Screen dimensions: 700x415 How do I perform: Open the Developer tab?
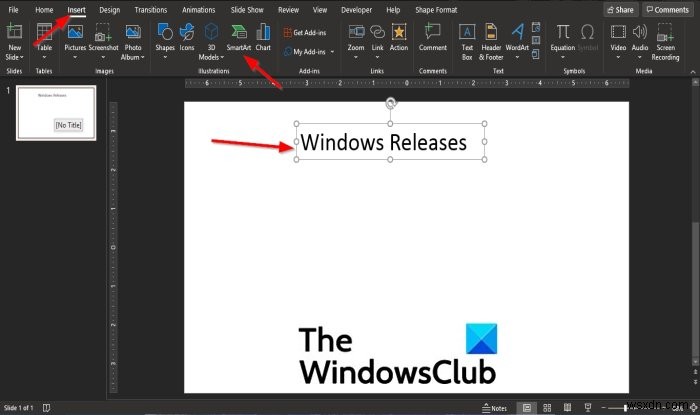click(356, 9)
